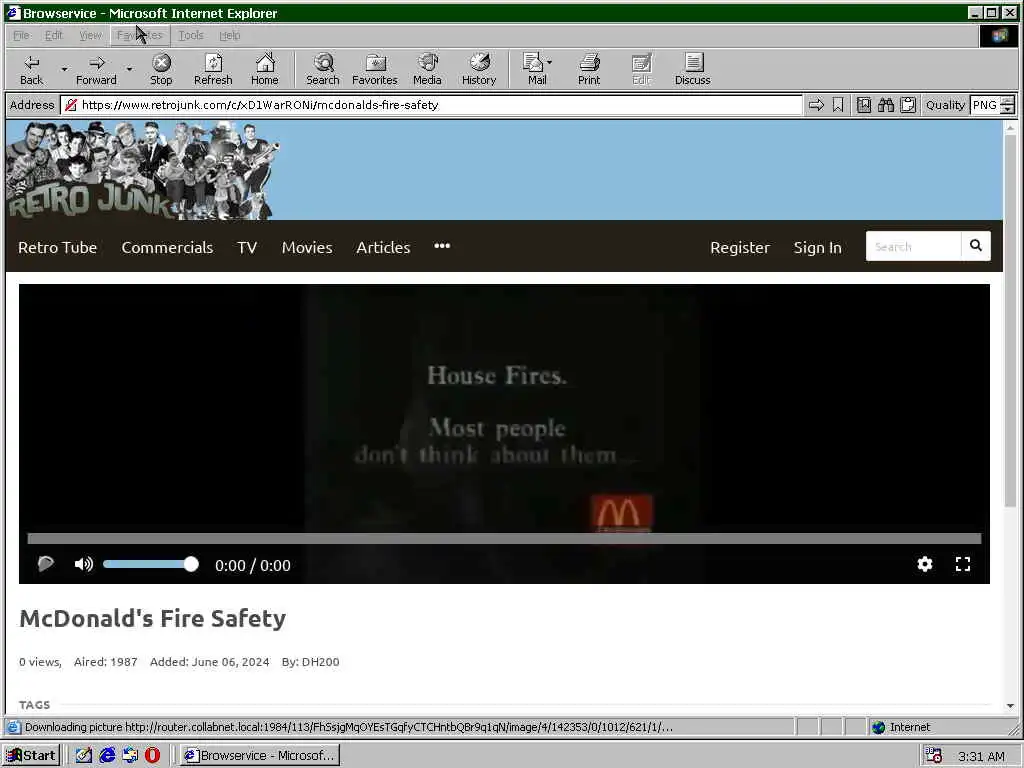
Task: Click the video volume slider
Action: coord(150,564)
